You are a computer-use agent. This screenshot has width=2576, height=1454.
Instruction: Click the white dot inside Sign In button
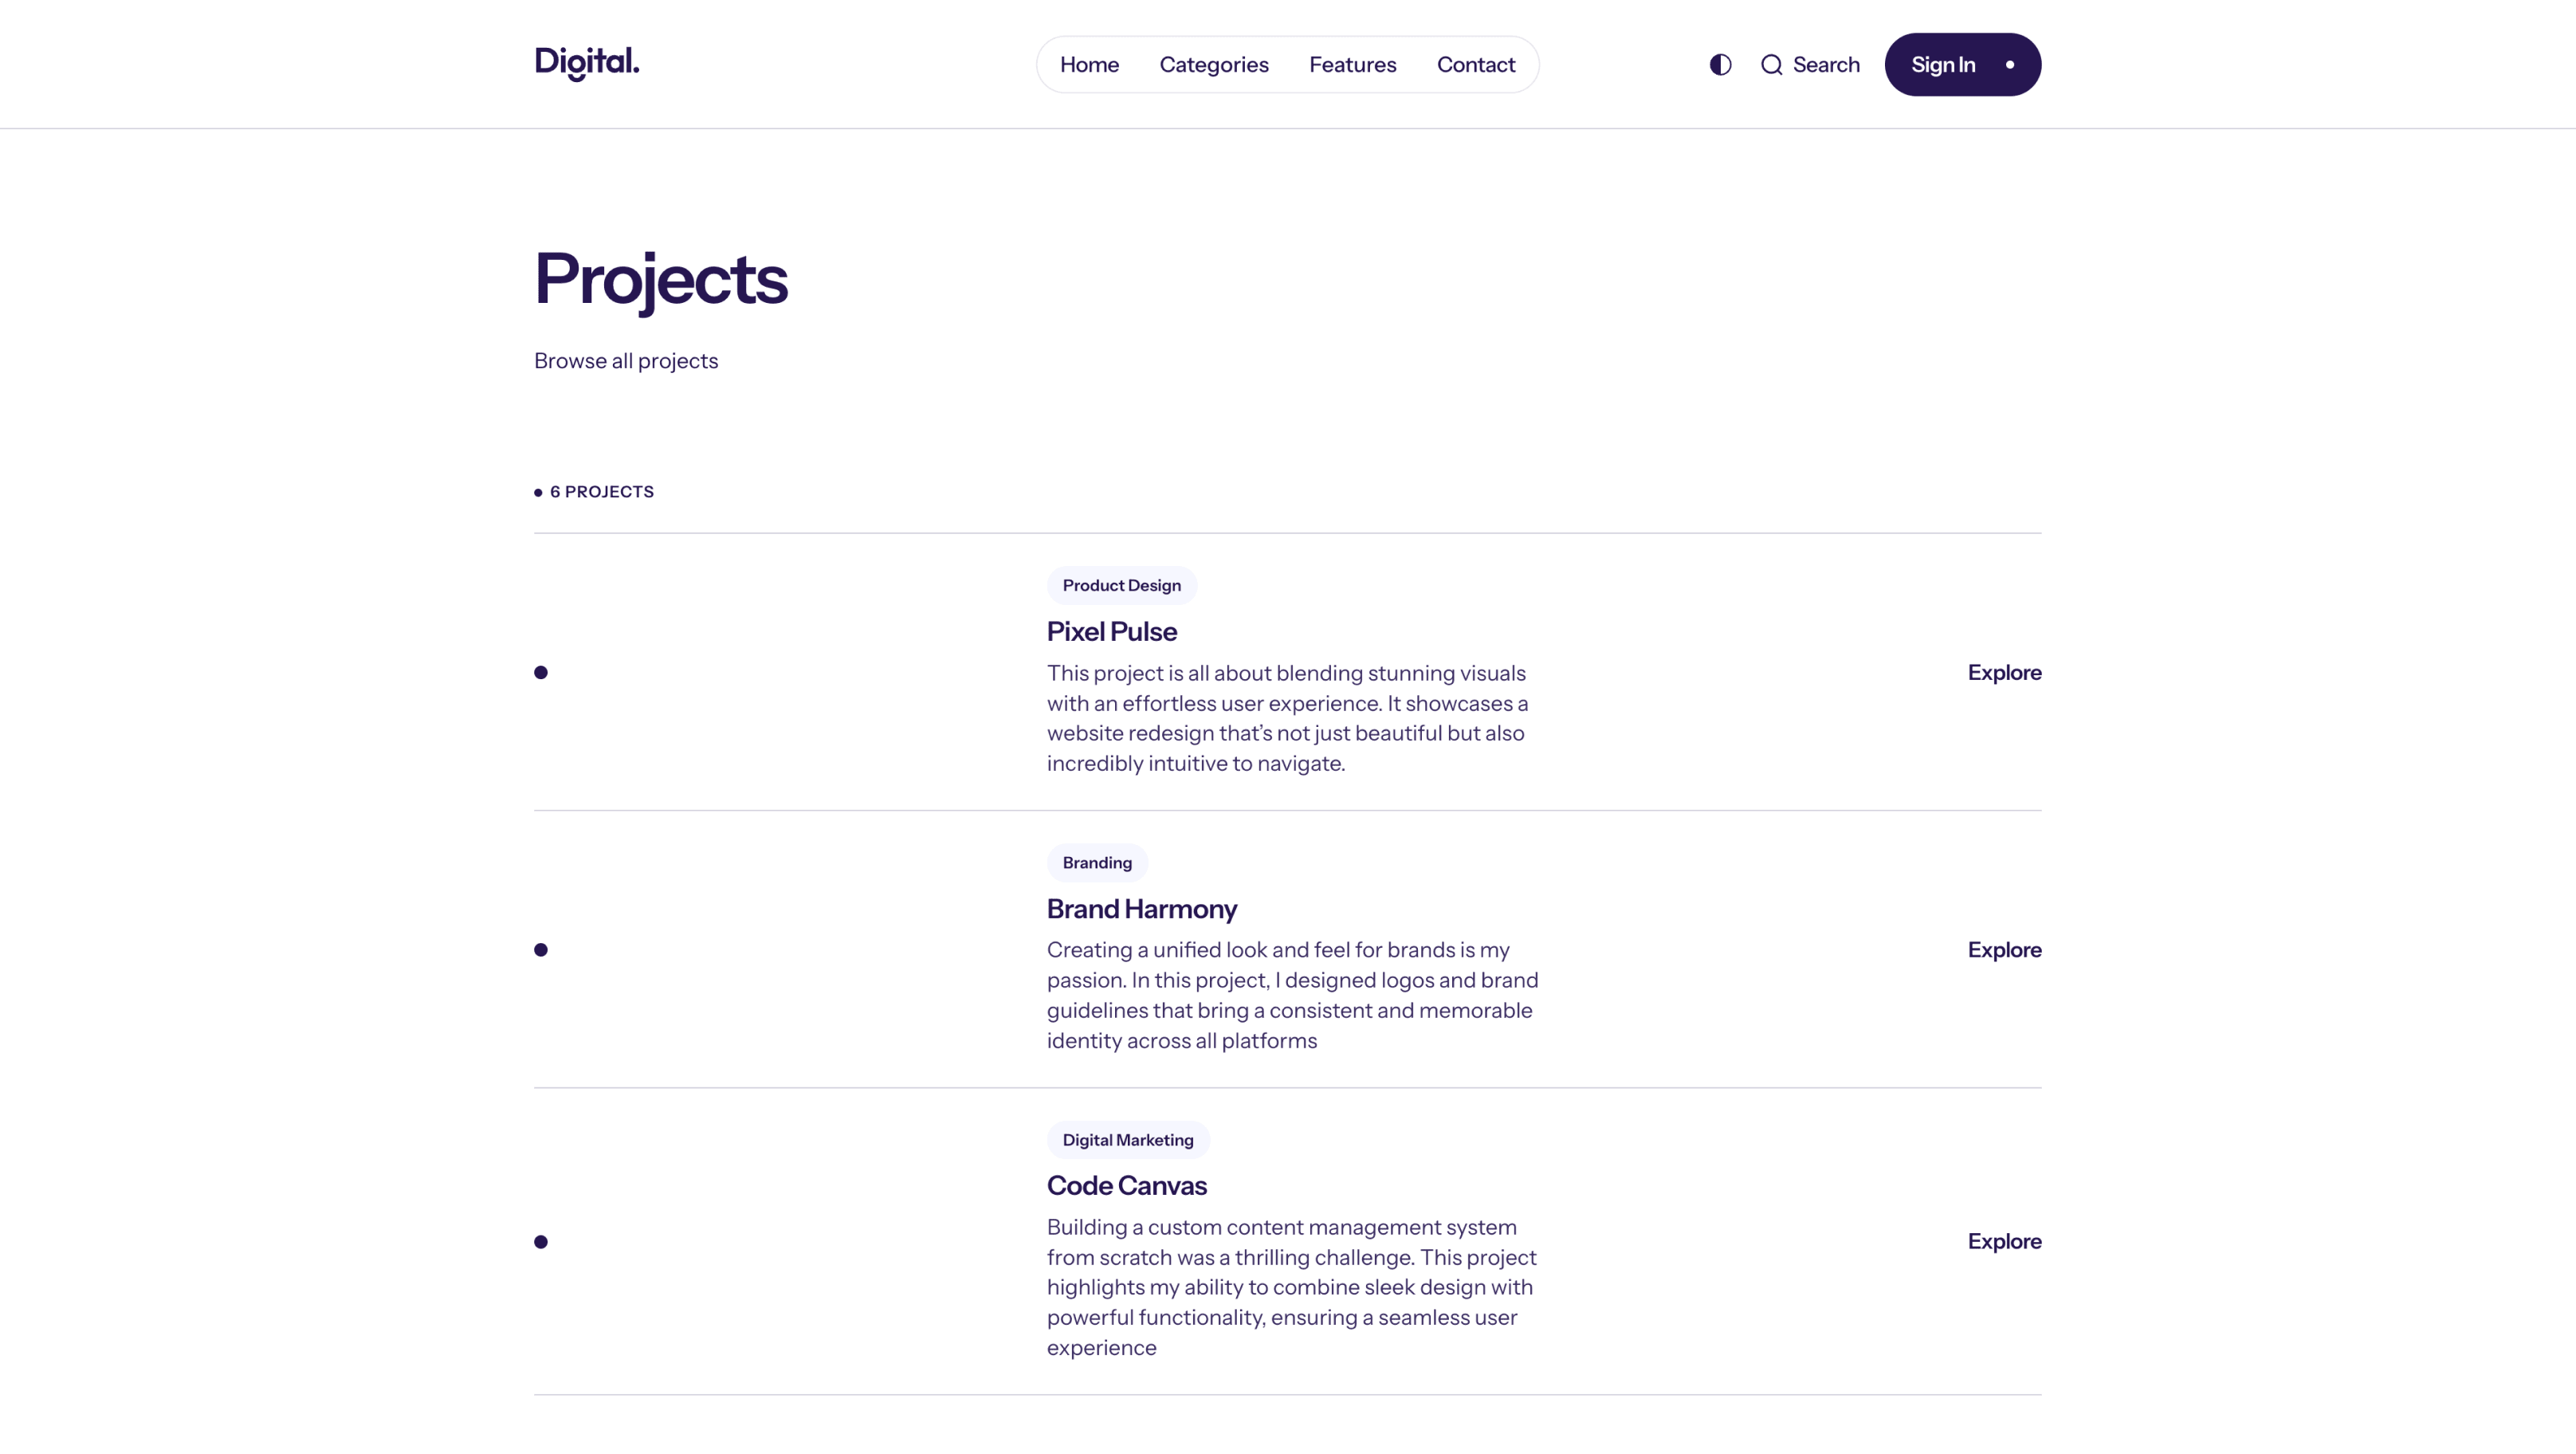coord(2009,65)
